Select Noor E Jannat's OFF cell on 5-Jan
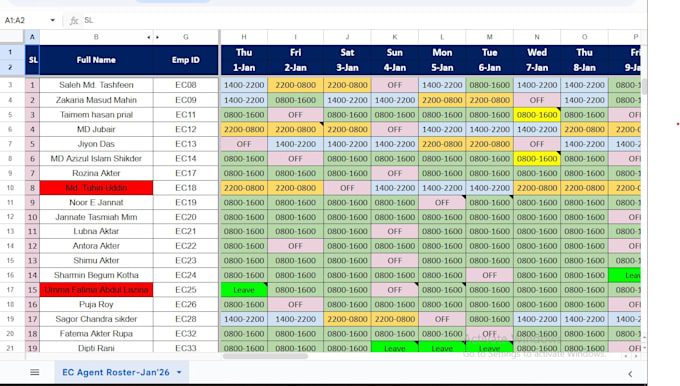Image resolution: width=680 pixels, height=386 pixels. (442, 202)
